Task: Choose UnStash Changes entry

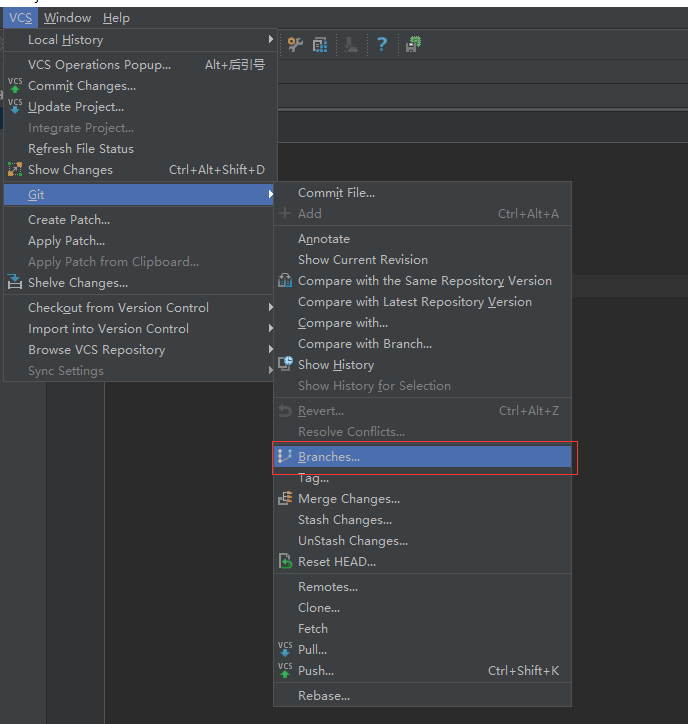Action: (x=422, y=541)
